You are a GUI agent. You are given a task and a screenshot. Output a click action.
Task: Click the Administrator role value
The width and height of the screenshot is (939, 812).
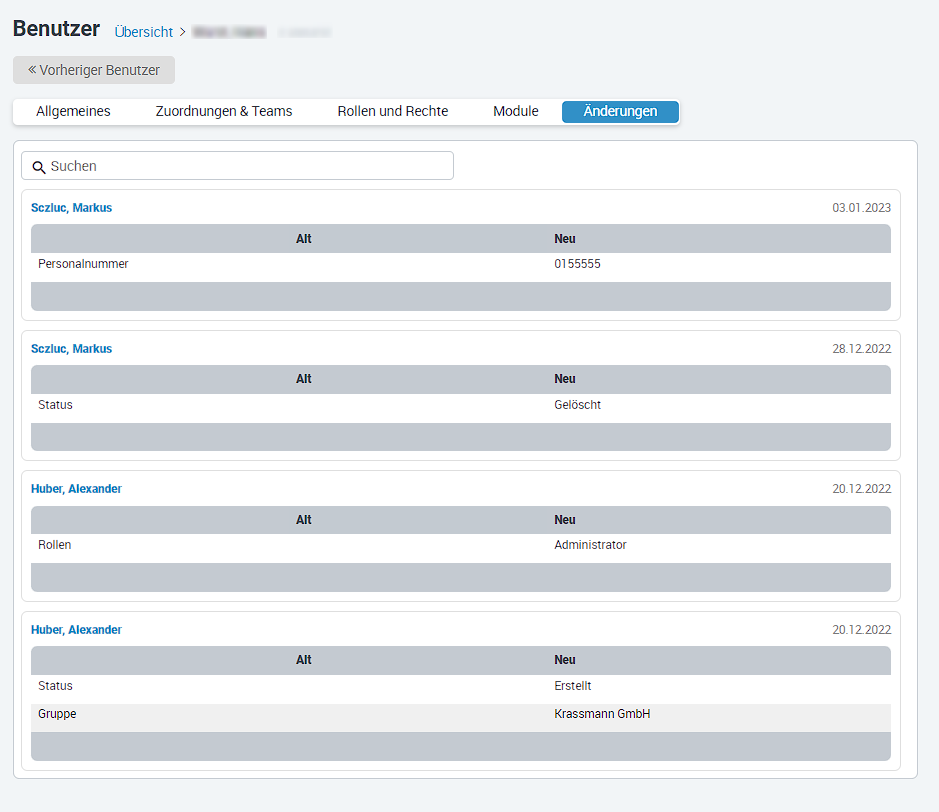pos(590,545)
